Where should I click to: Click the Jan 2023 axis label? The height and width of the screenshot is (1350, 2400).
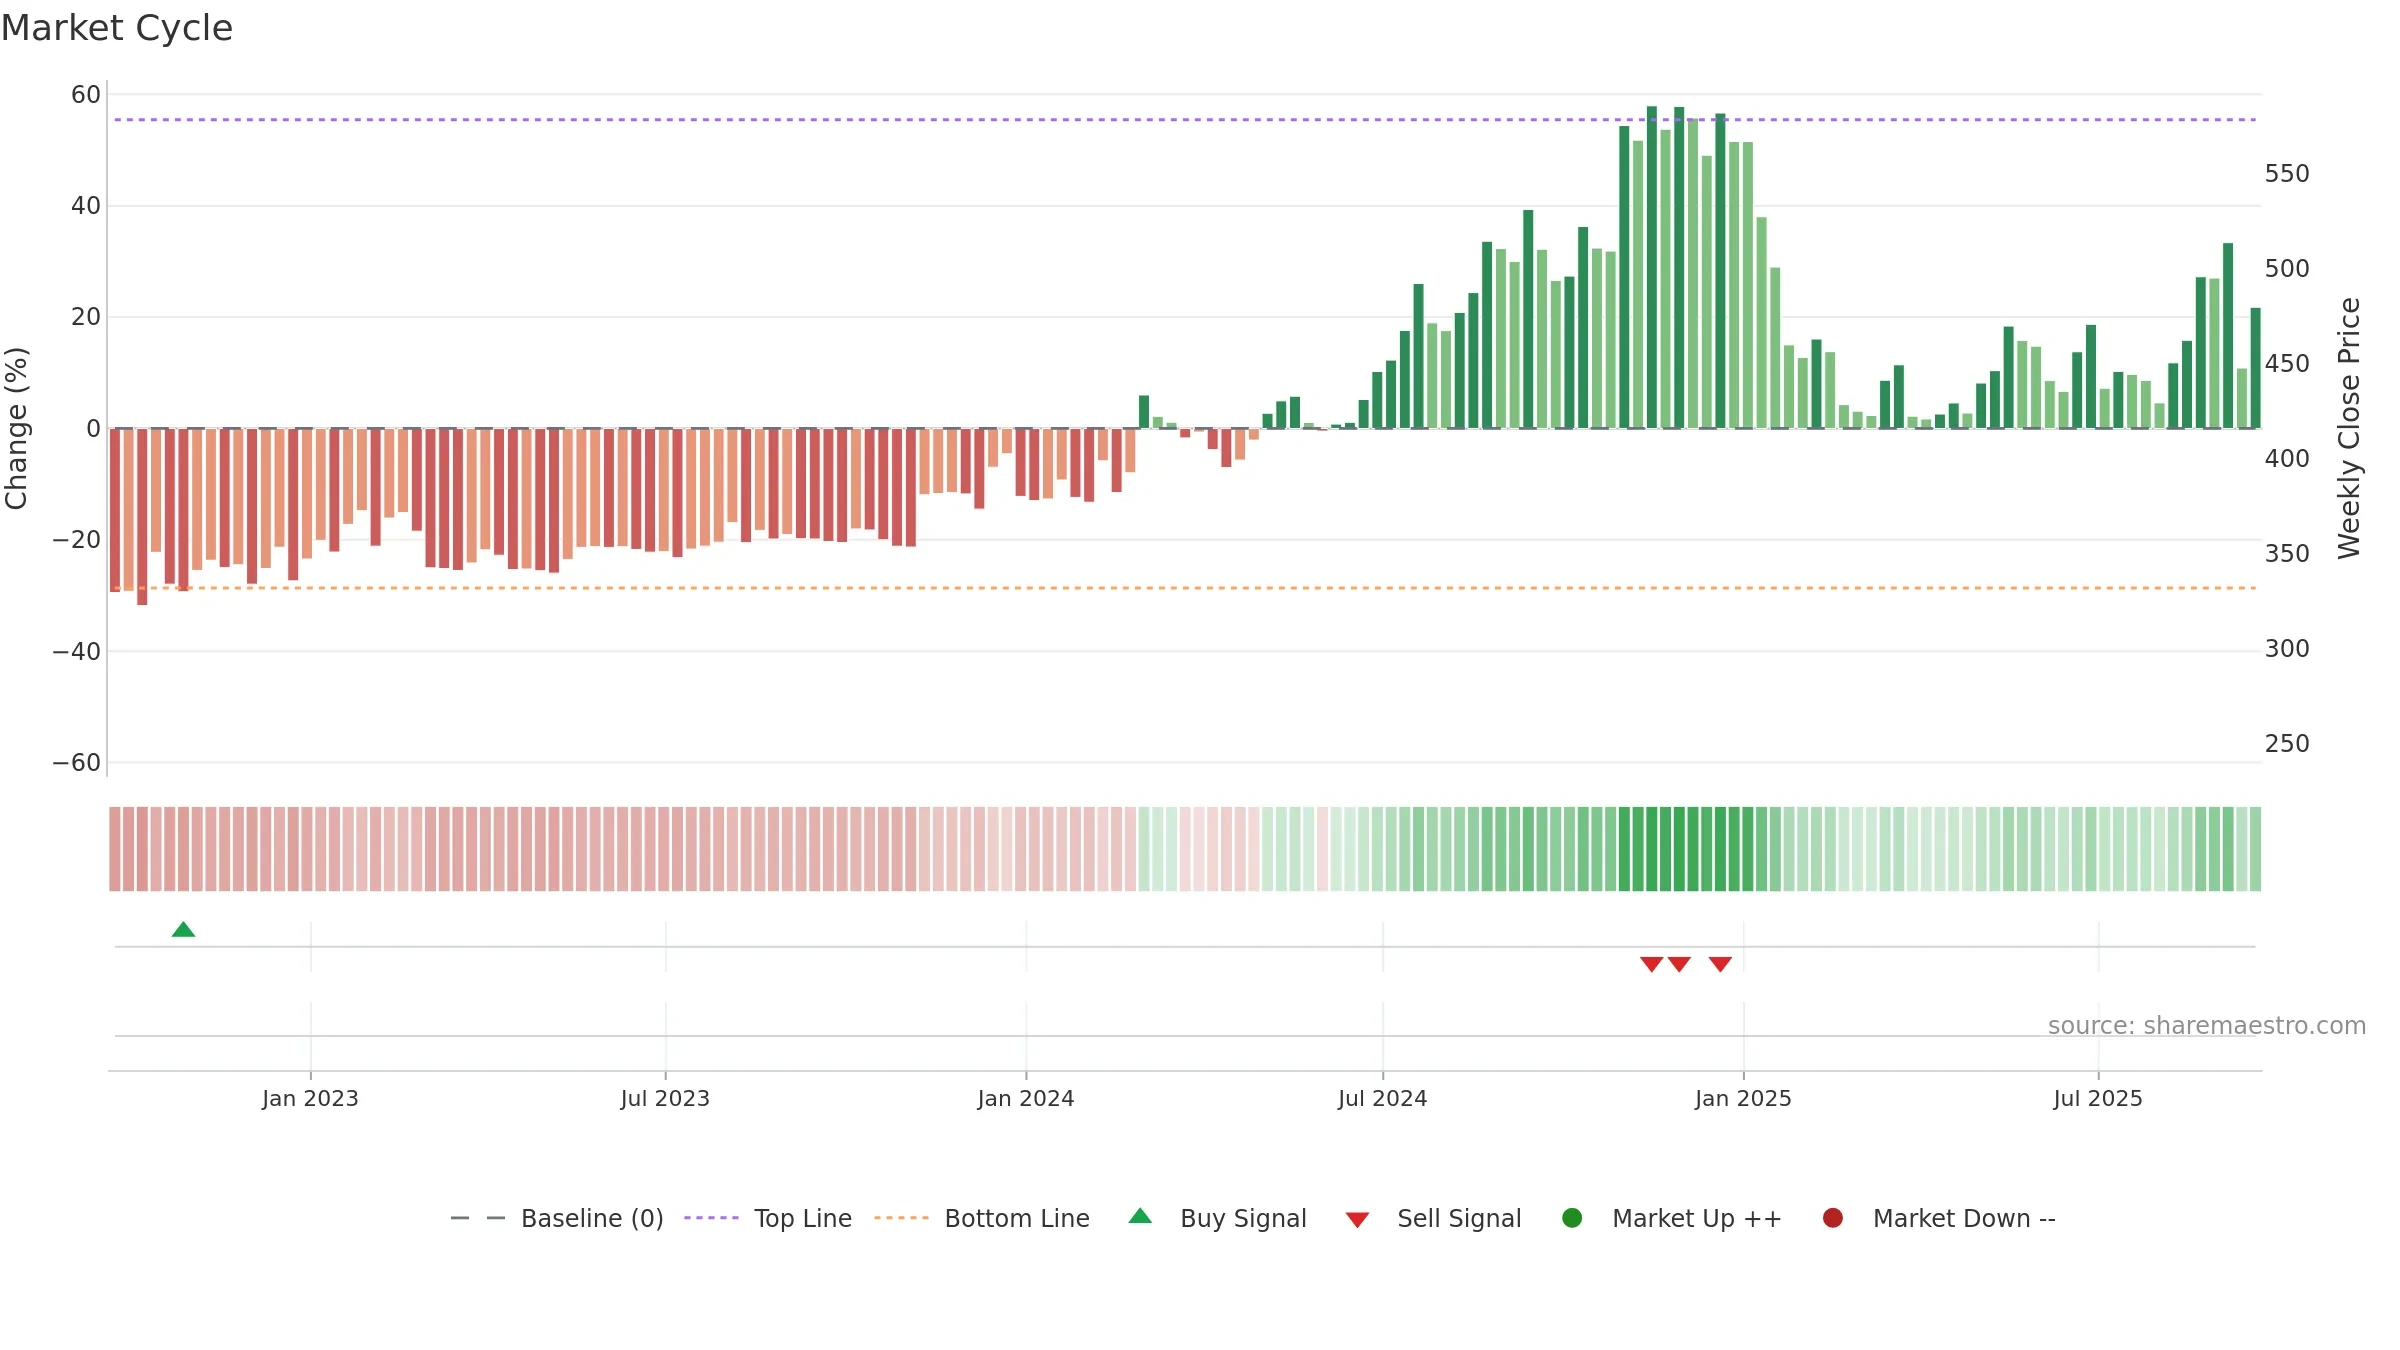(310, 1098)
